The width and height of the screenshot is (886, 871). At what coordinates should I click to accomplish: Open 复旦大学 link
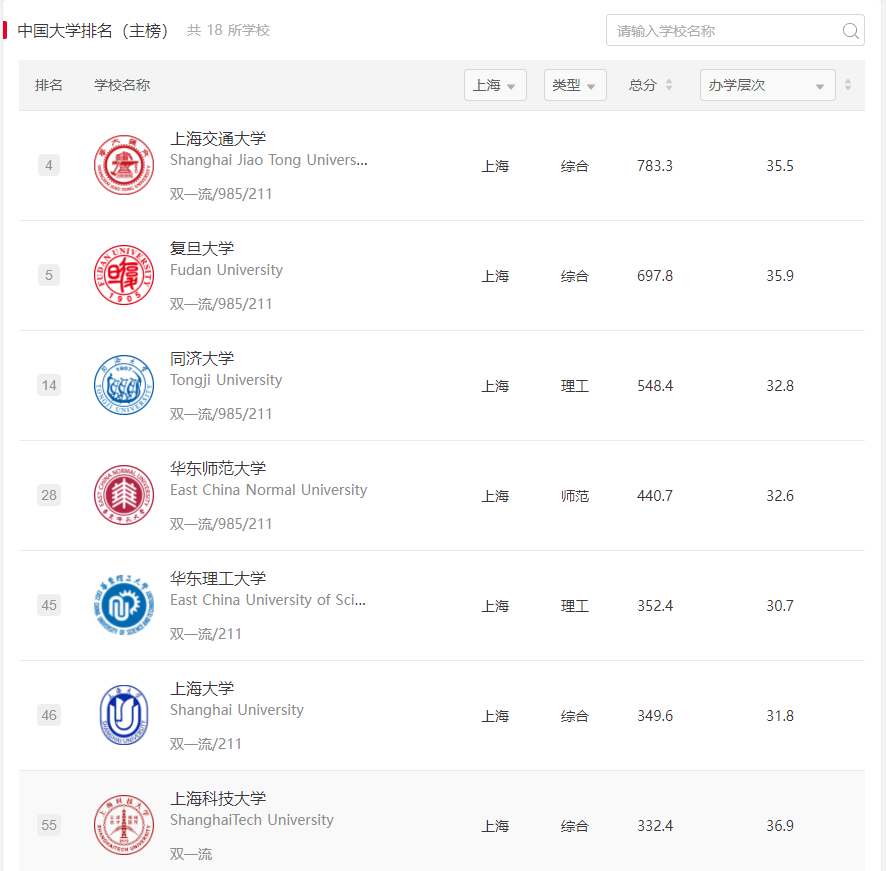click(x=202, y=248)
